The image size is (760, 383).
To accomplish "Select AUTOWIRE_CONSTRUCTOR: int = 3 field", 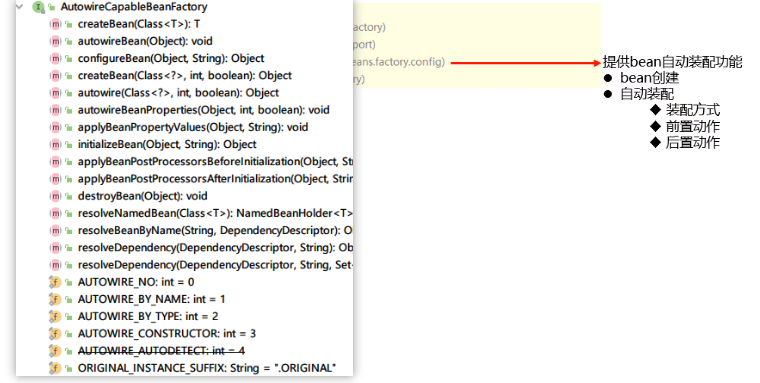I will pyautogui.click(x=167, y=334).
